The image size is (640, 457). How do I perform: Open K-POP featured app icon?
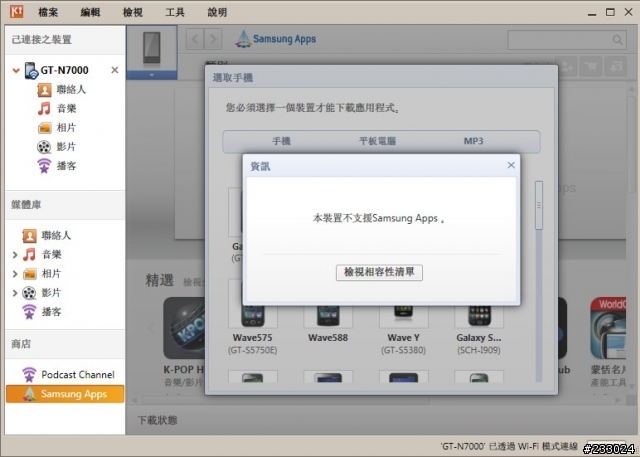pos(184,328)
